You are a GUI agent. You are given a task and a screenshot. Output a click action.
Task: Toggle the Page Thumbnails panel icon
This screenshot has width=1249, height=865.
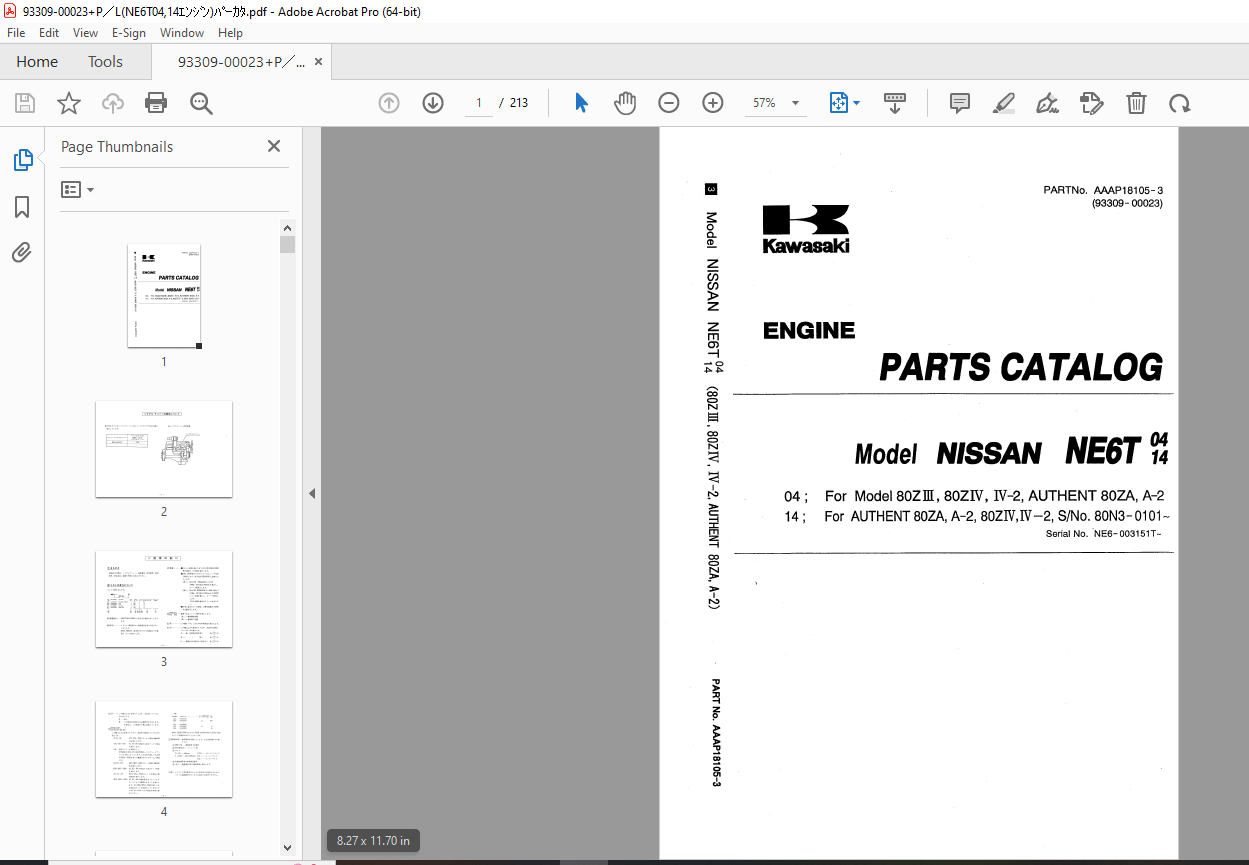[22, 160]
